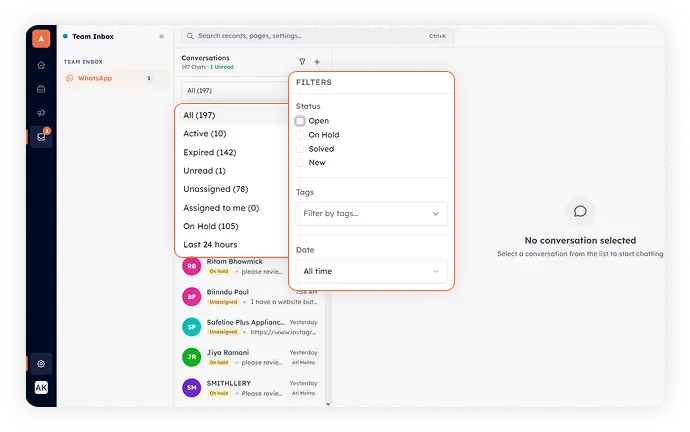
Task: Open the All (197) dropdown selector
Action: [235, 91]
